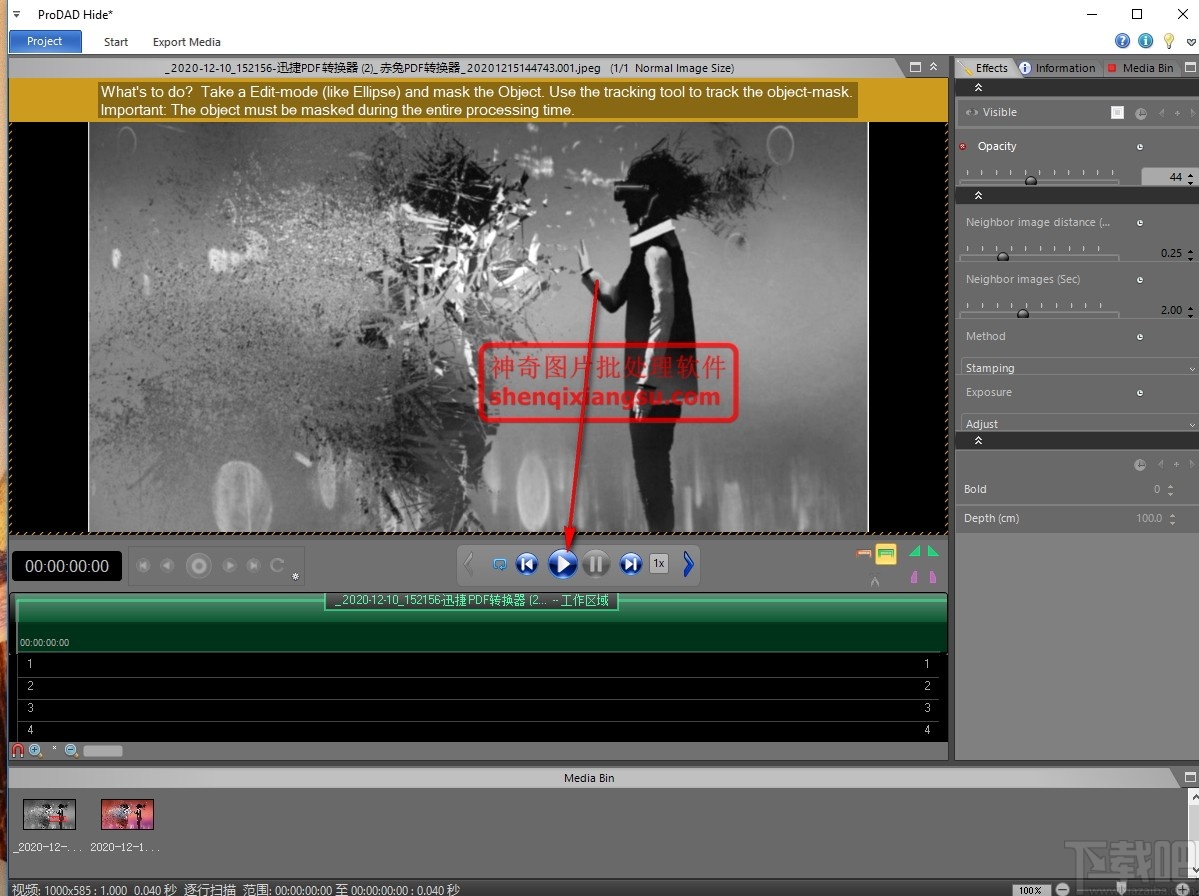The height and width of the screenshot is (896, 1199).
Task: Step the 0.25 Neighbor distance spinner
Action: [1191, 254]
